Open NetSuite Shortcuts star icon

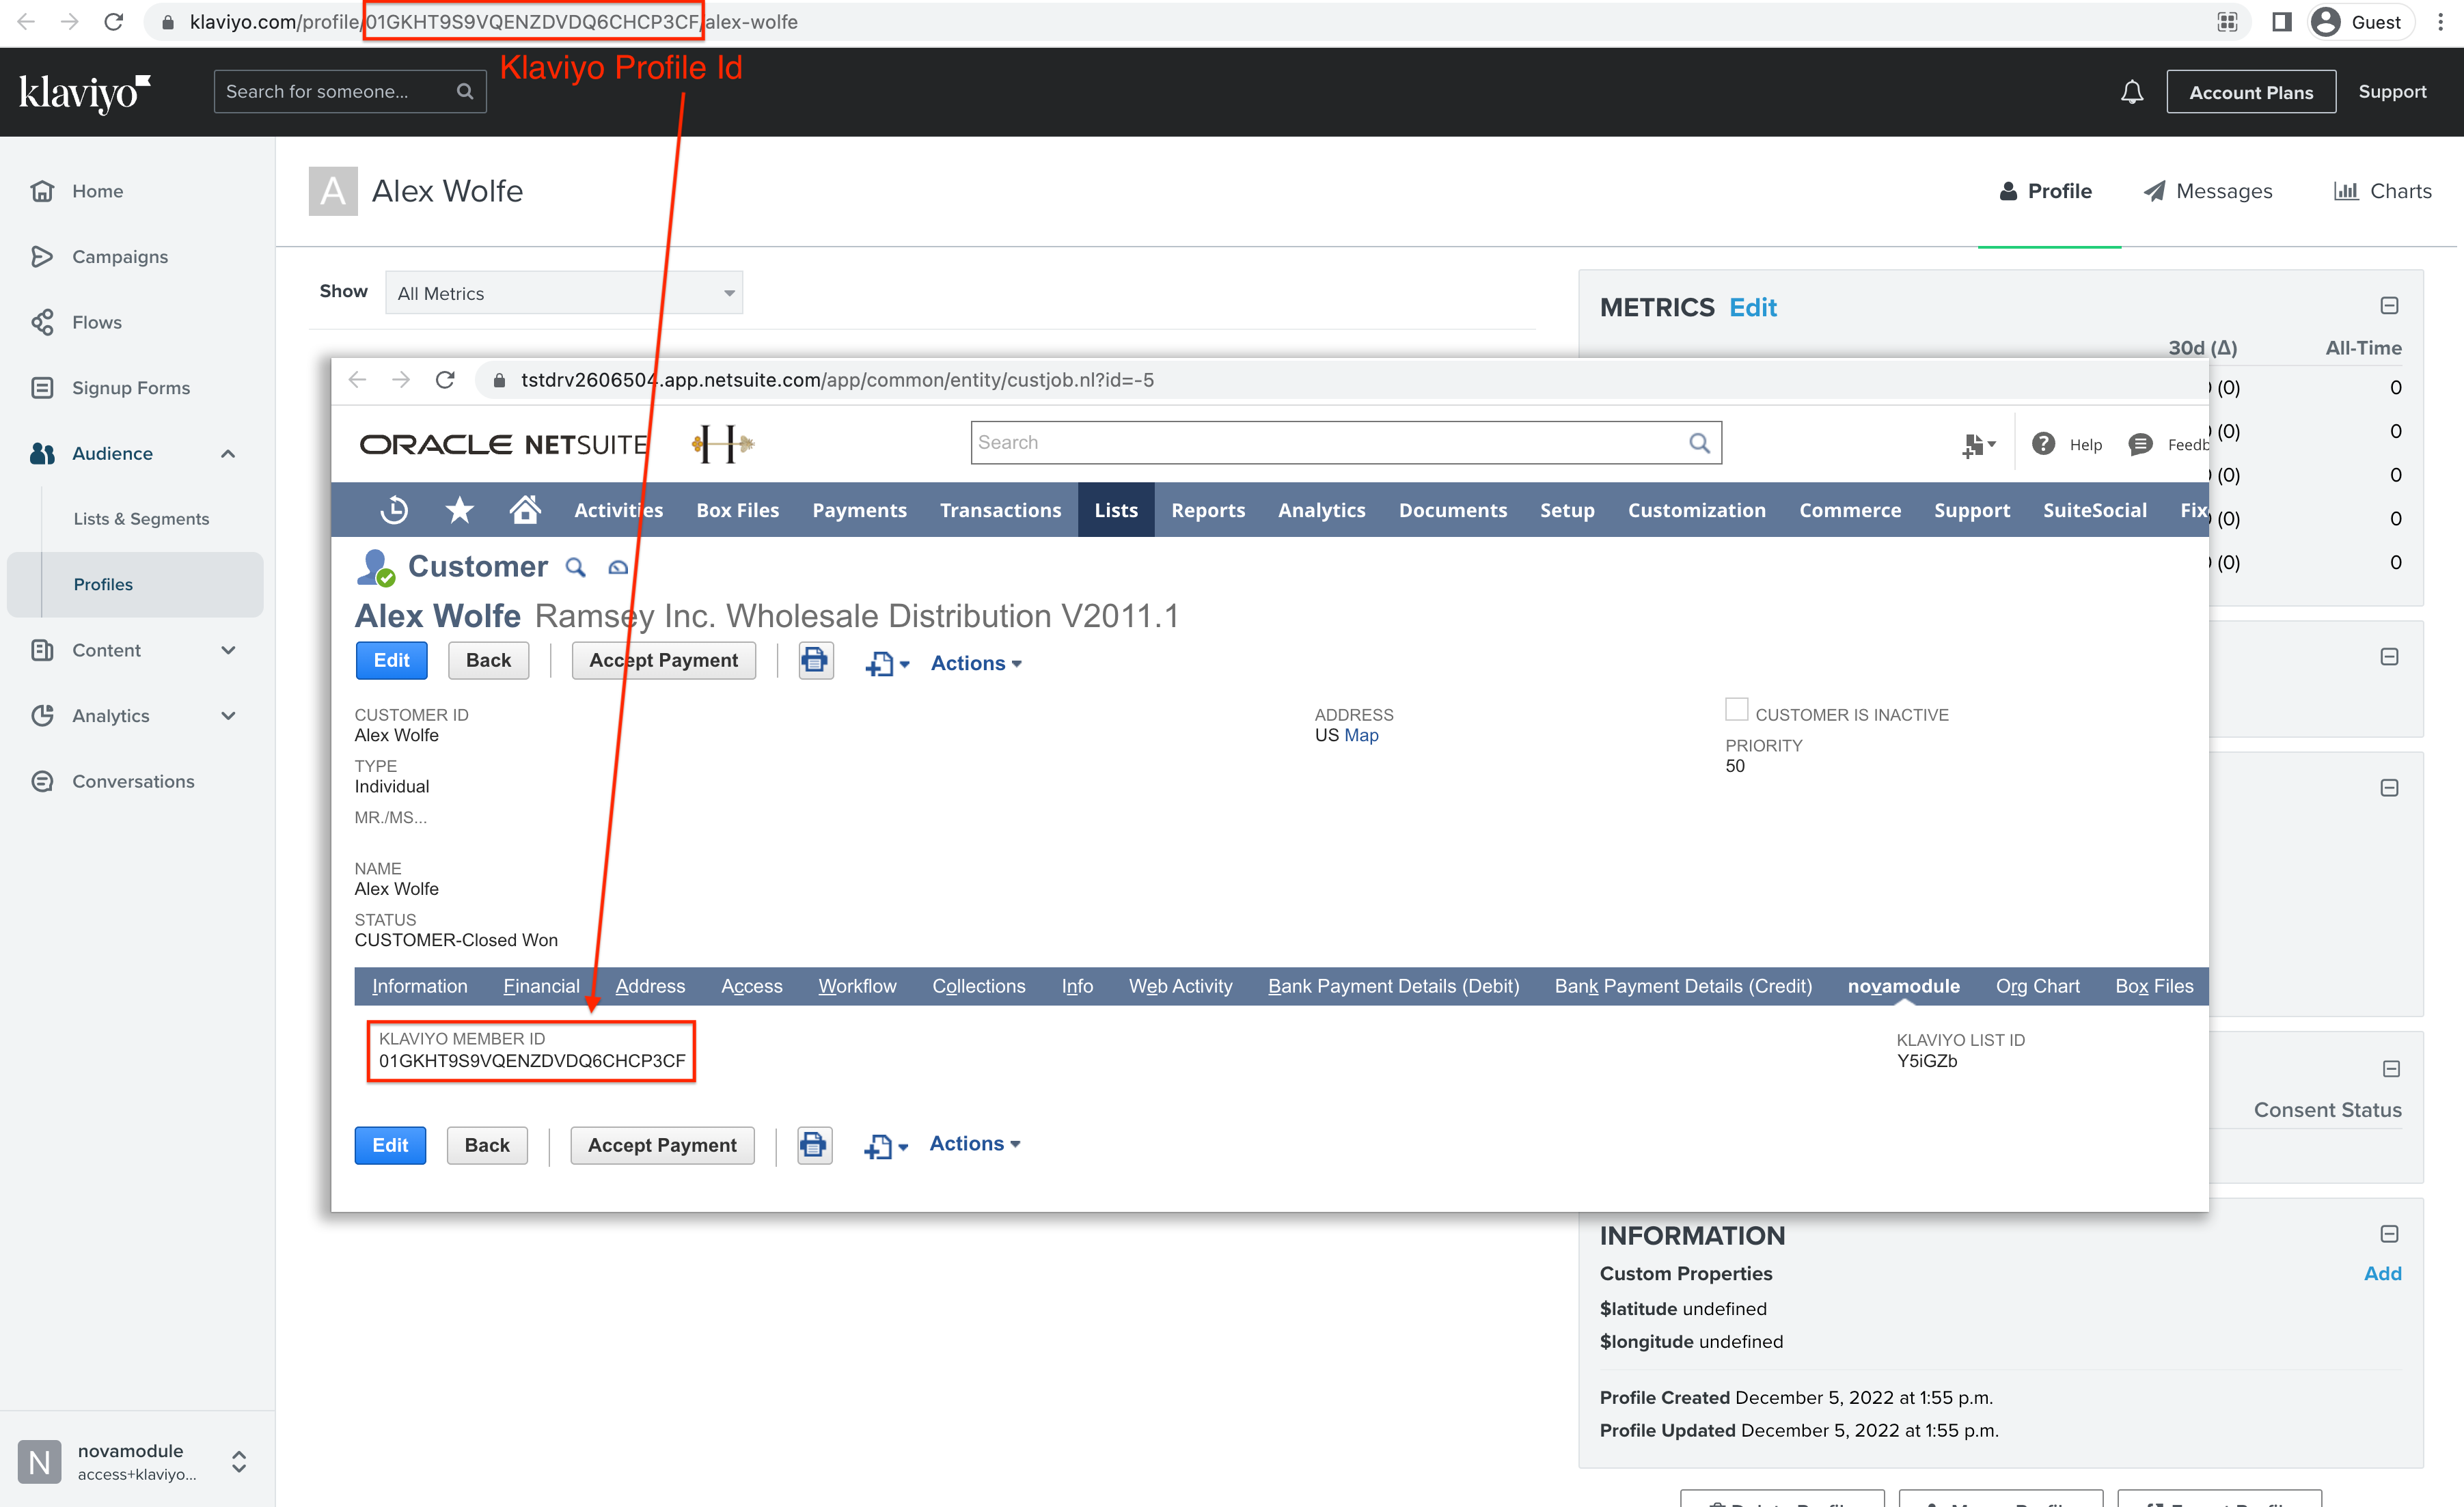(459, 510)
